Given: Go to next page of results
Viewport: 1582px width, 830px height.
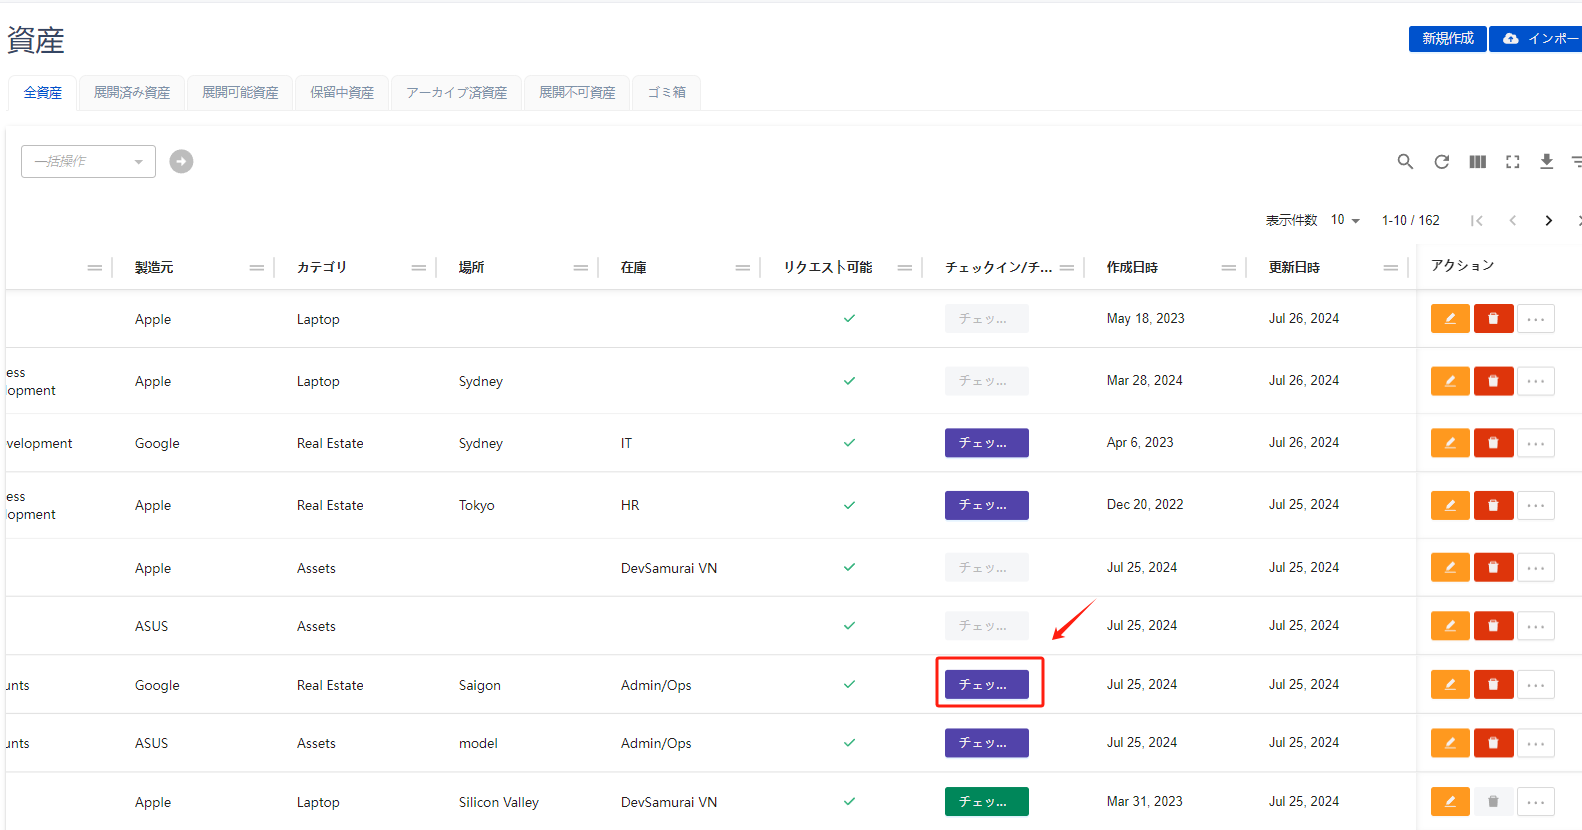Looking at the screenshot, I should tap(1548, 221).
